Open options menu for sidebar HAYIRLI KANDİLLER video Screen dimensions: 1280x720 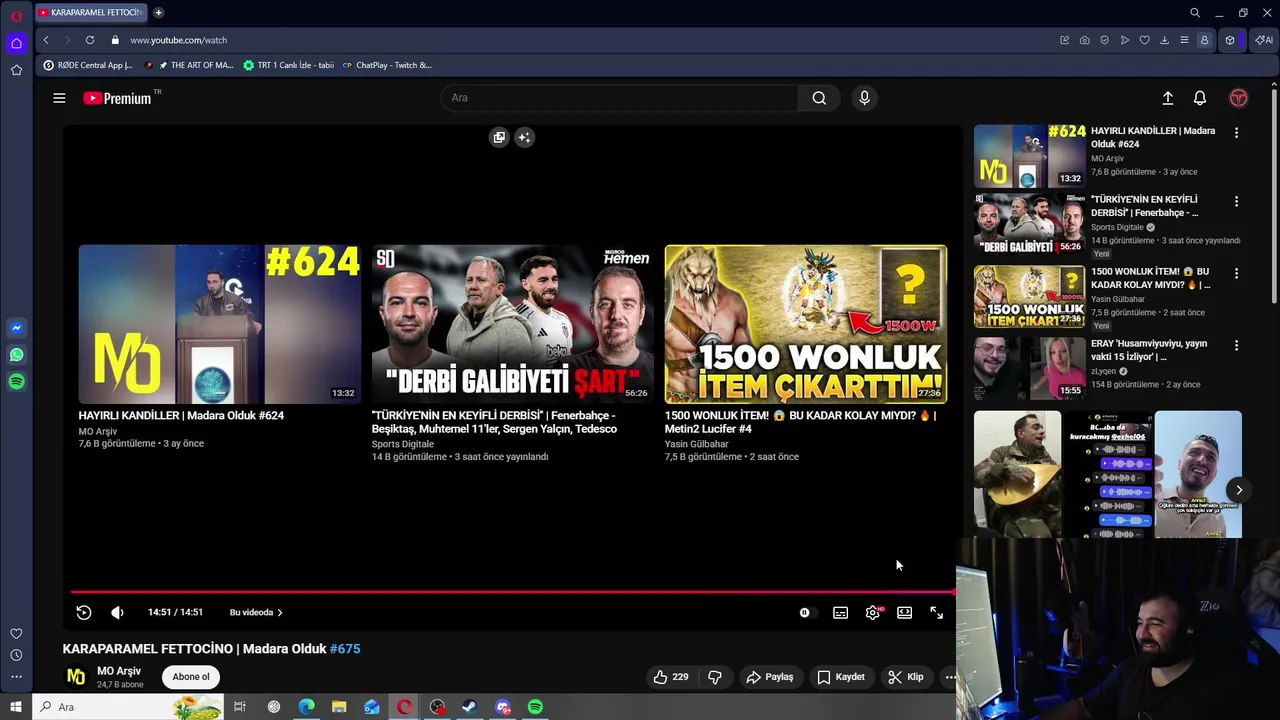click(x=1236, y=132)
